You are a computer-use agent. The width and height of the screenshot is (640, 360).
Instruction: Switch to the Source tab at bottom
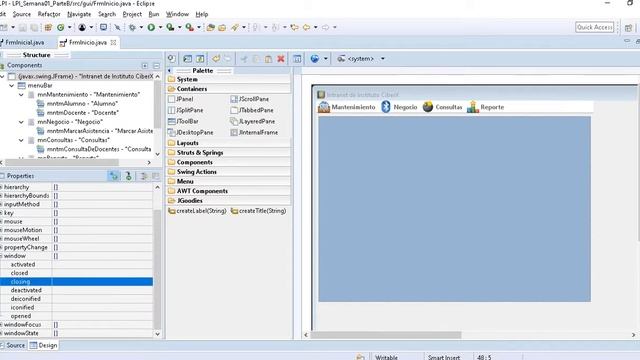13,345
